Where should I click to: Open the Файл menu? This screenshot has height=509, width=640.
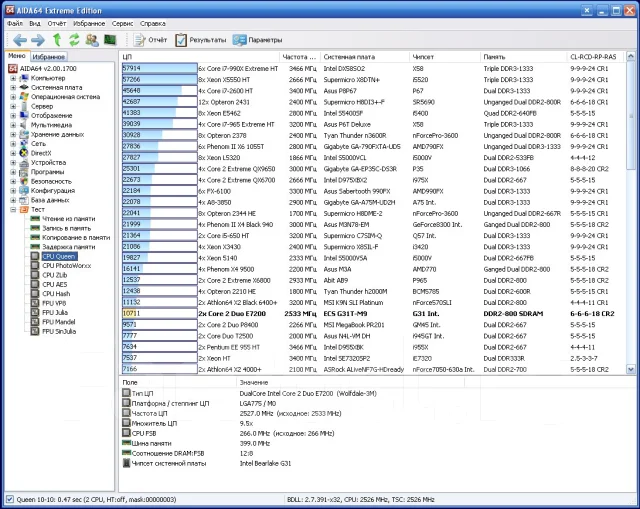[15, 24]
